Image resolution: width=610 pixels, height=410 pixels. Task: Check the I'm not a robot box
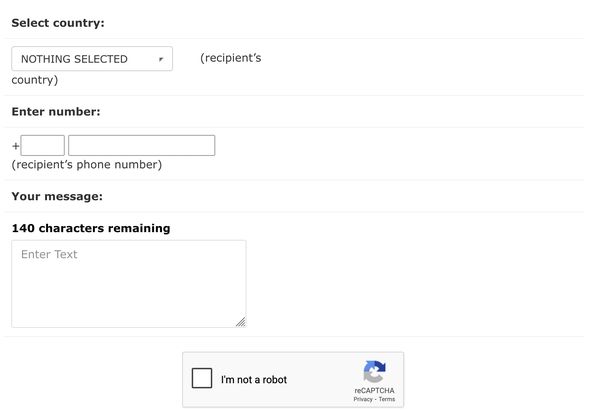click(202, 379)
